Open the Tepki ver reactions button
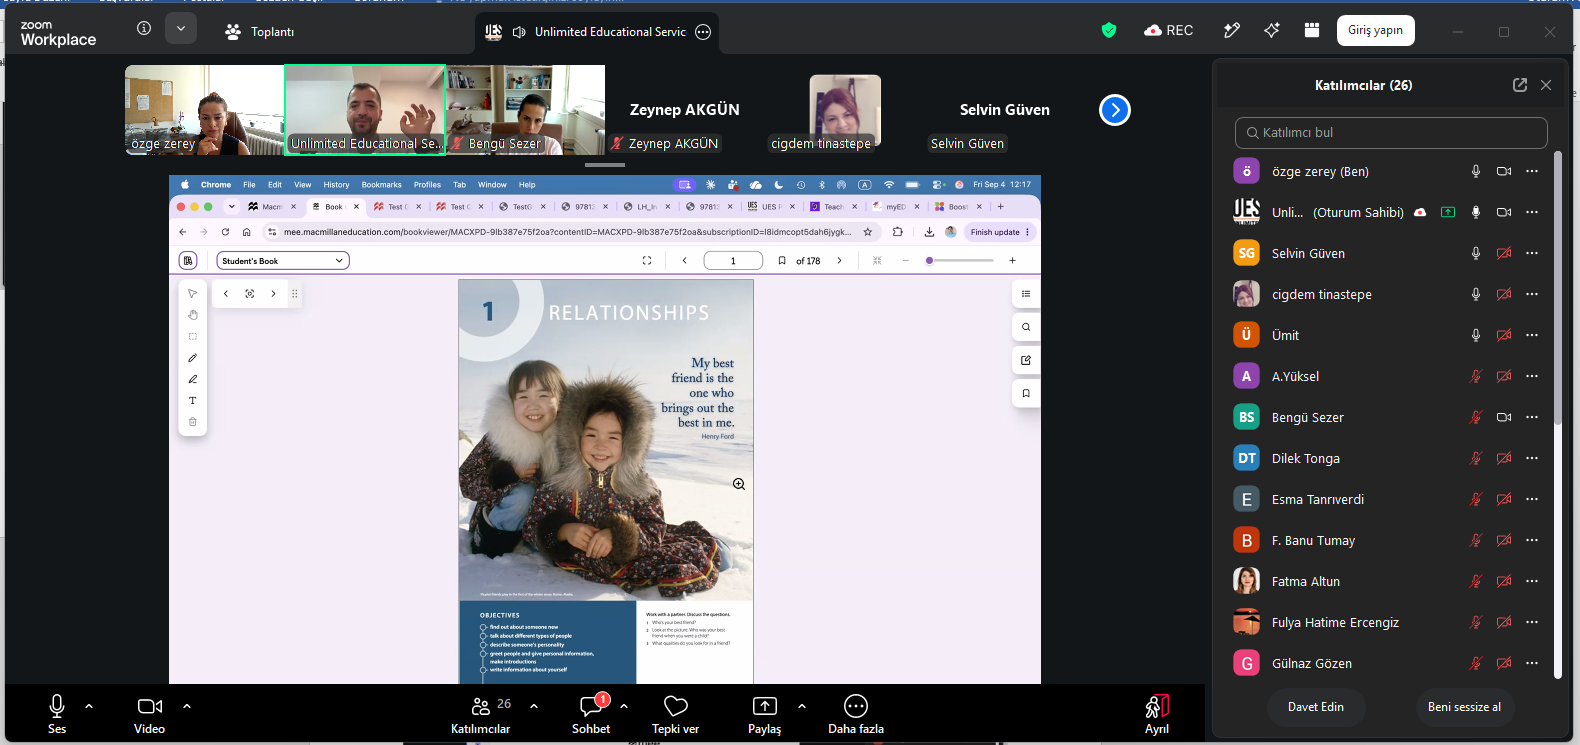 coord(676,715)
